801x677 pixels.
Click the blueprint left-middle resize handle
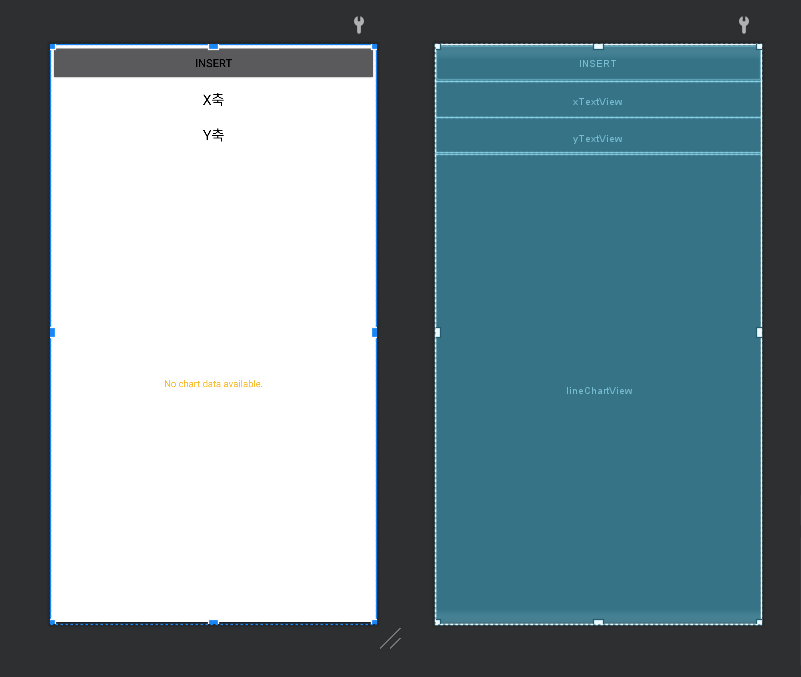437,333
